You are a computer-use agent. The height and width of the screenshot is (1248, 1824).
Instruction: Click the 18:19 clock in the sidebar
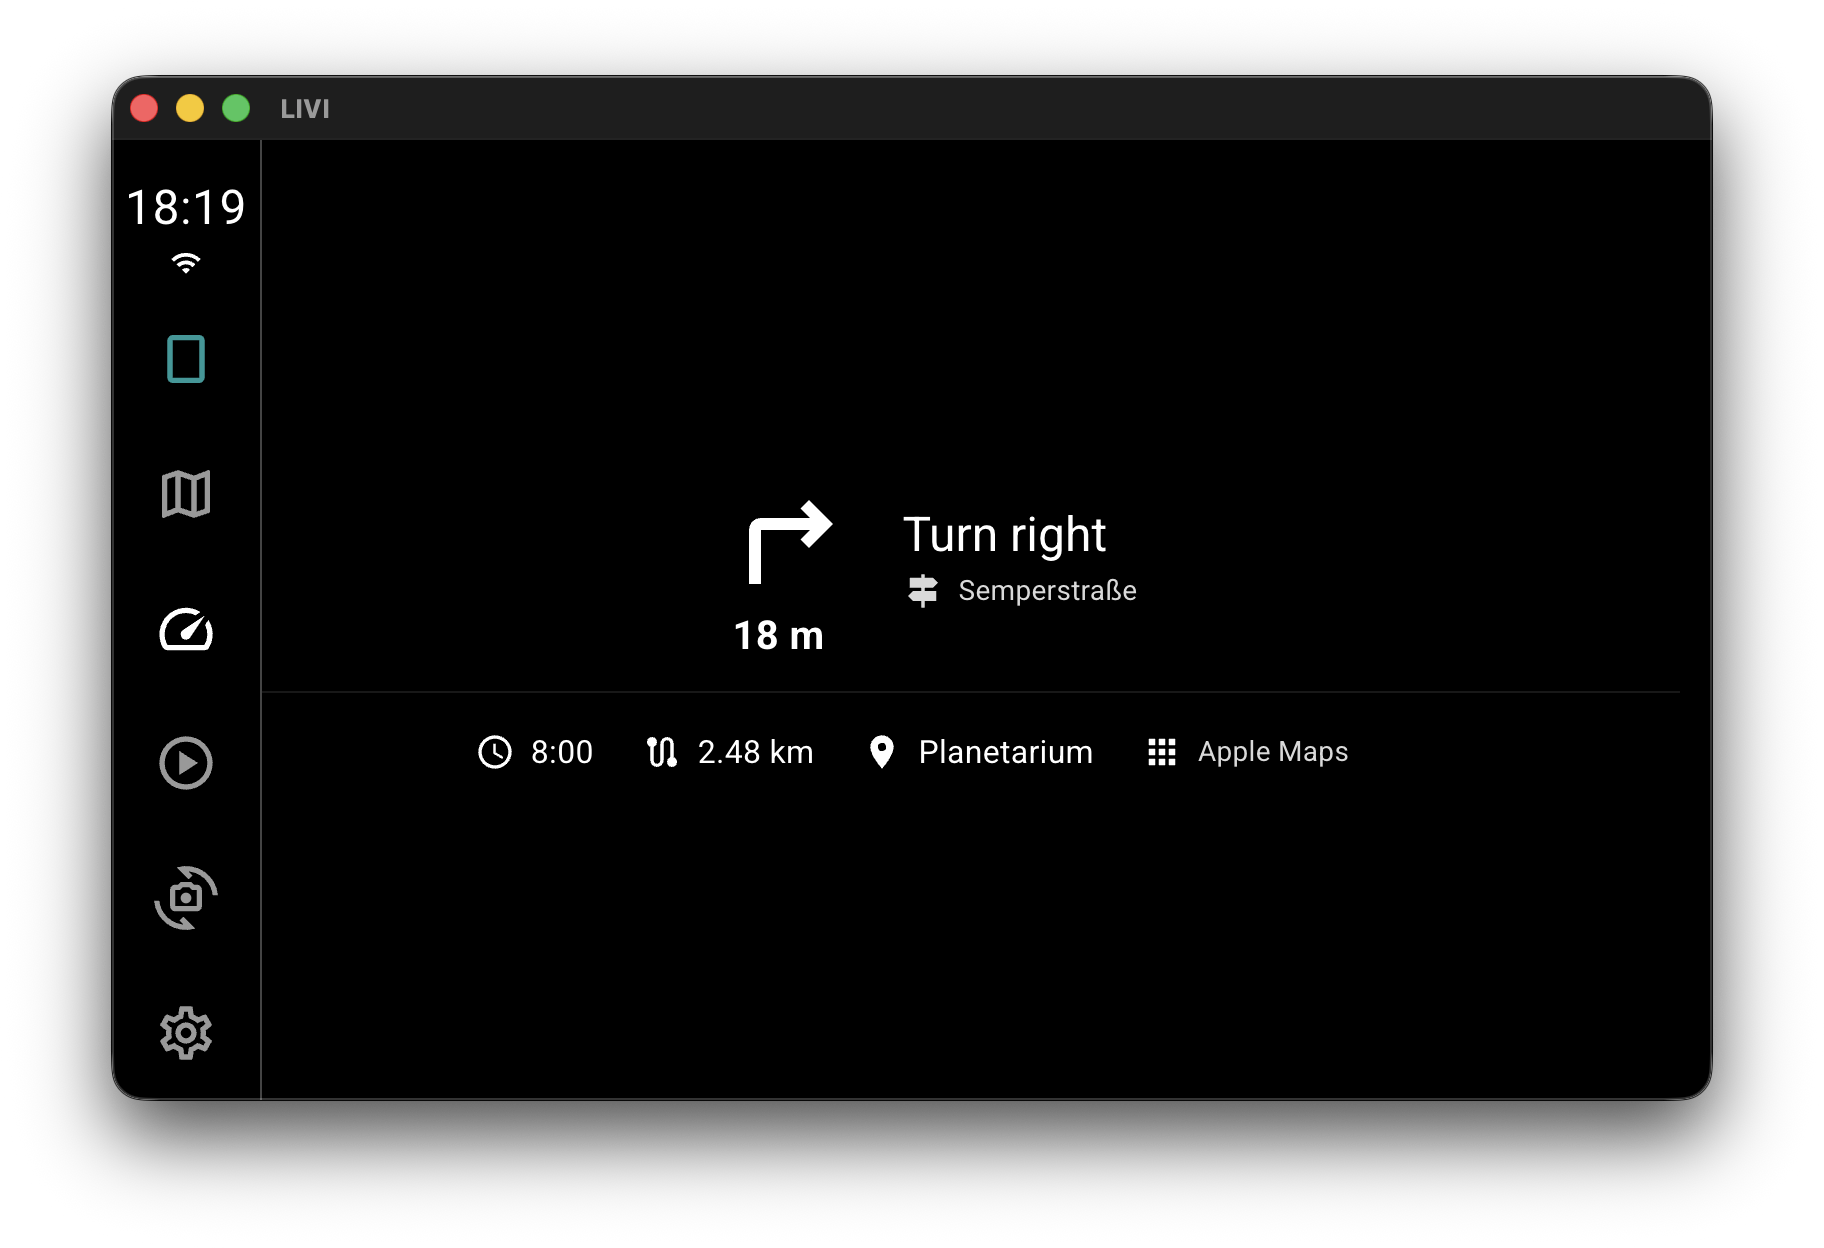click(186, 207)
